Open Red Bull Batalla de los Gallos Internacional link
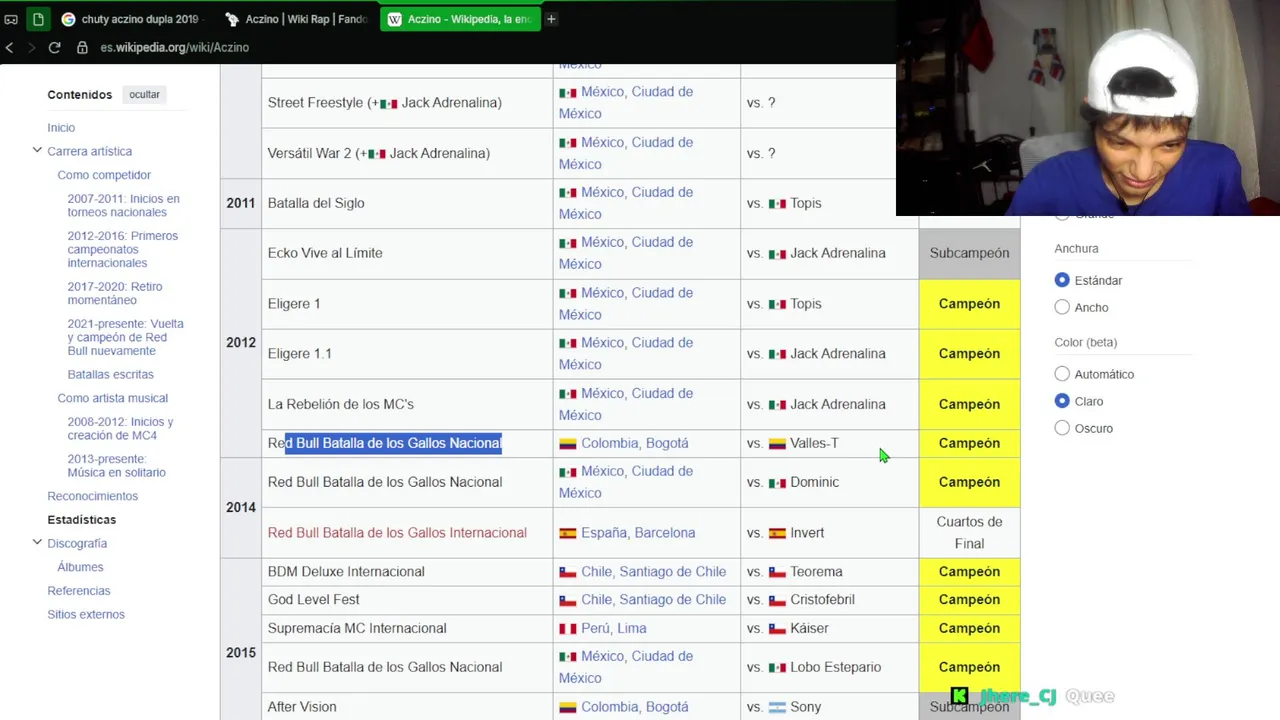 coord(397,533)
